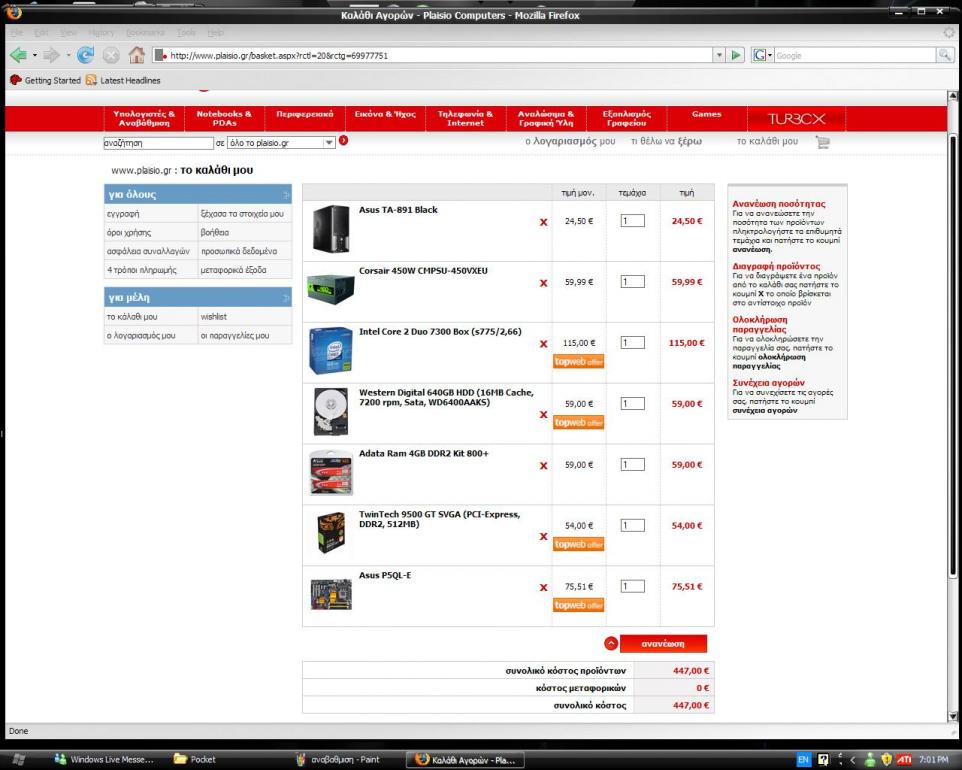962x770 pixels.
Task: Click the Firefox Back arrow button
Action: tap(18, 55)
